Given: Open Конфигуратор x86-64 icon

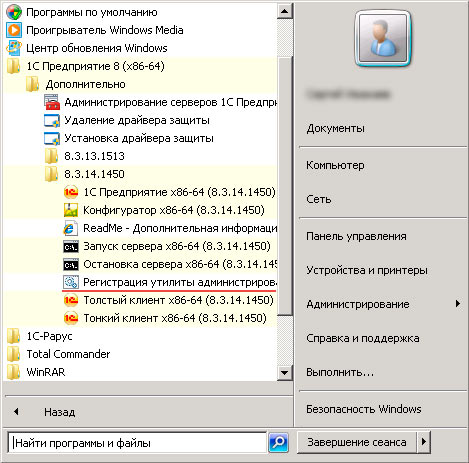Looking at the screenshot, I should [x=71, y=210].
